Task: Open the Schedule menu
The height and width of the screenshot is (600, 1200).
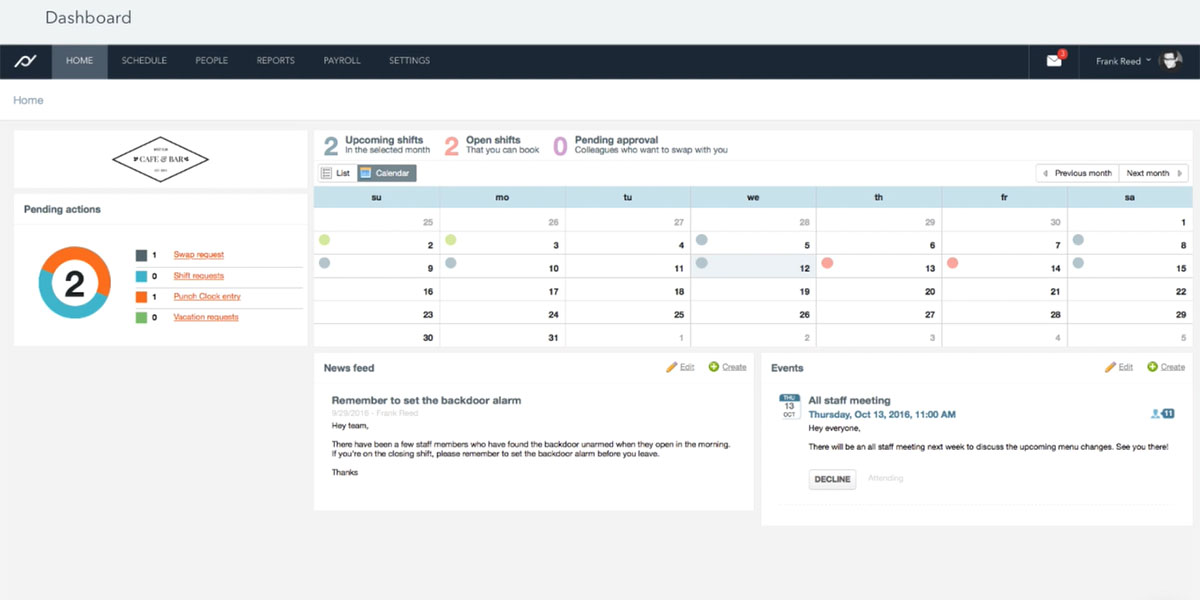Action: 144,61
